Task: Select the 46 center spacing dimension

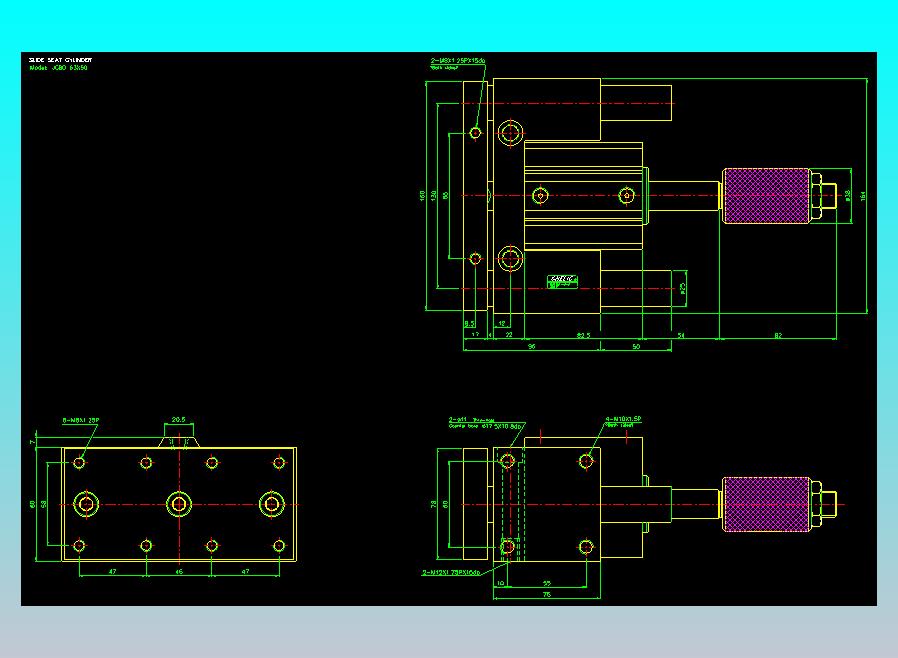Action: pos(179,572)
